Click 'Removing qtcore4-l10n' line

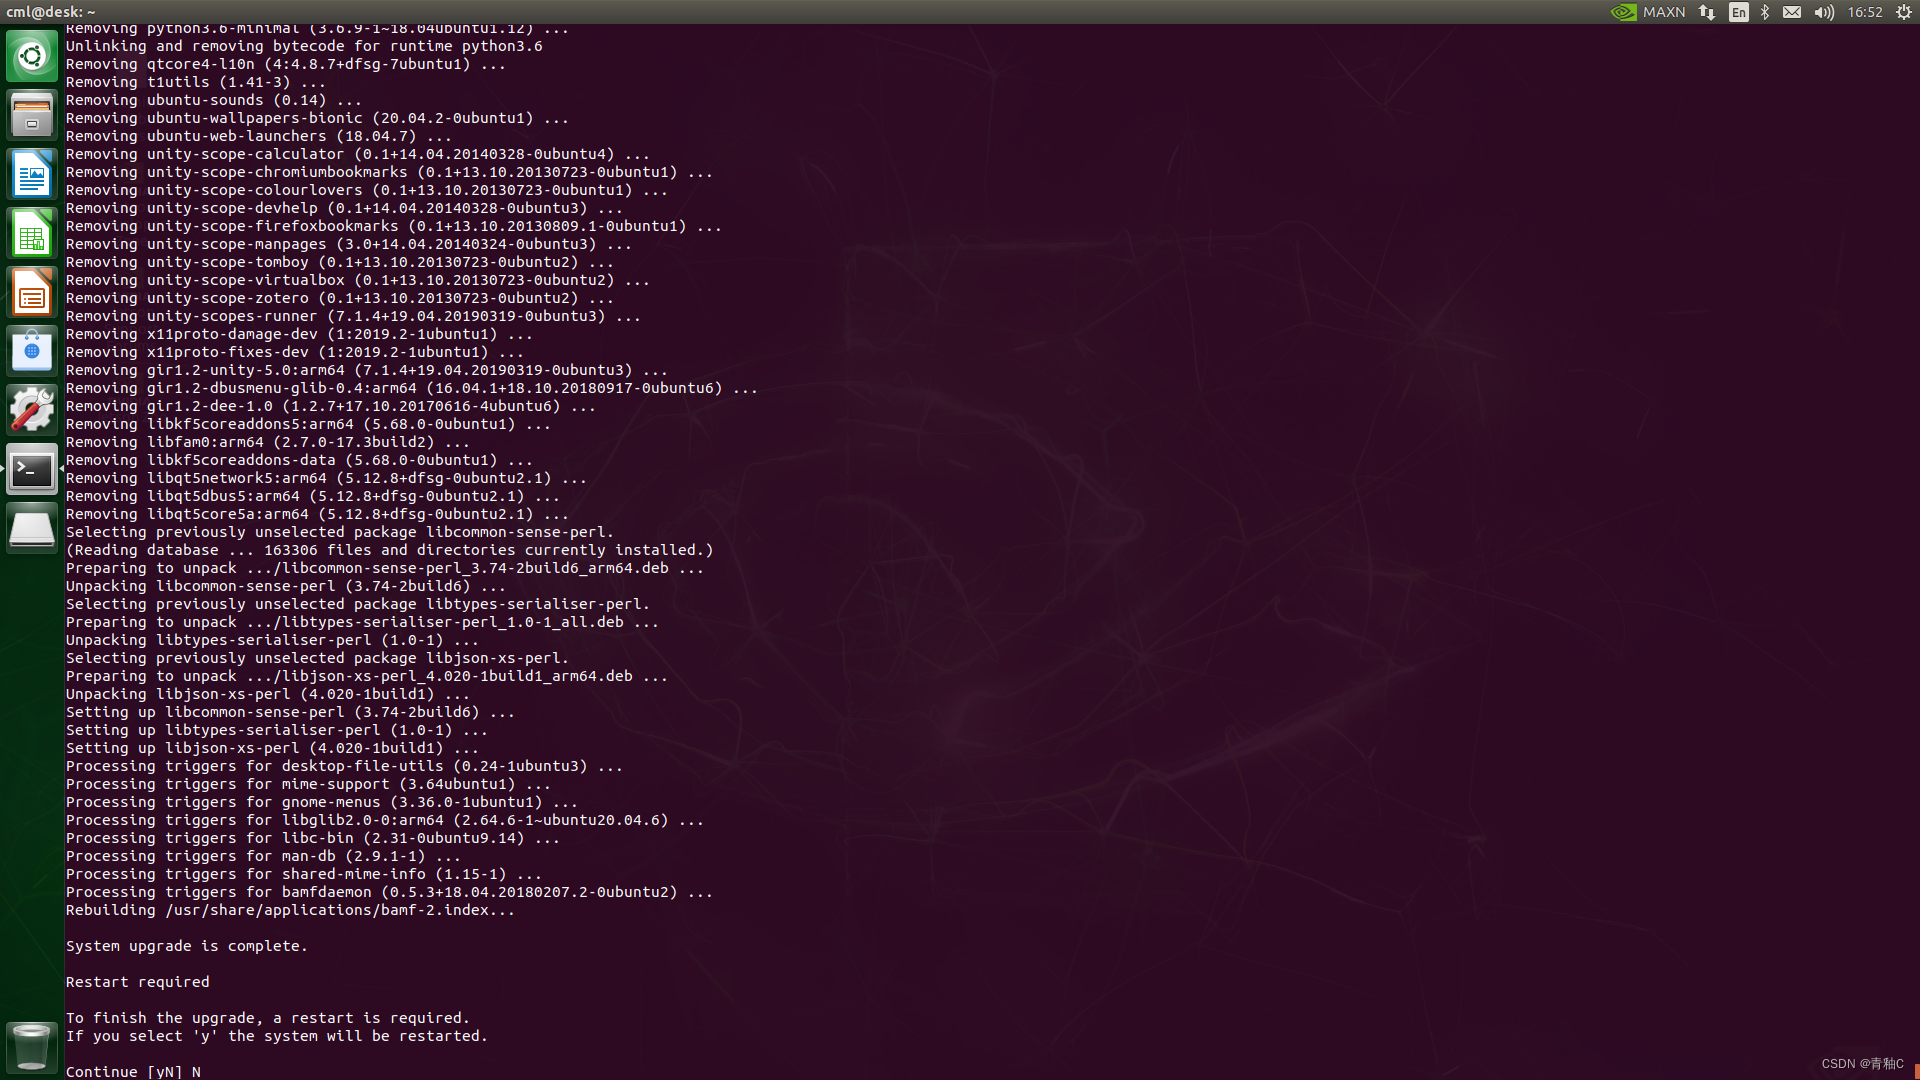click(x=286, y=64)
